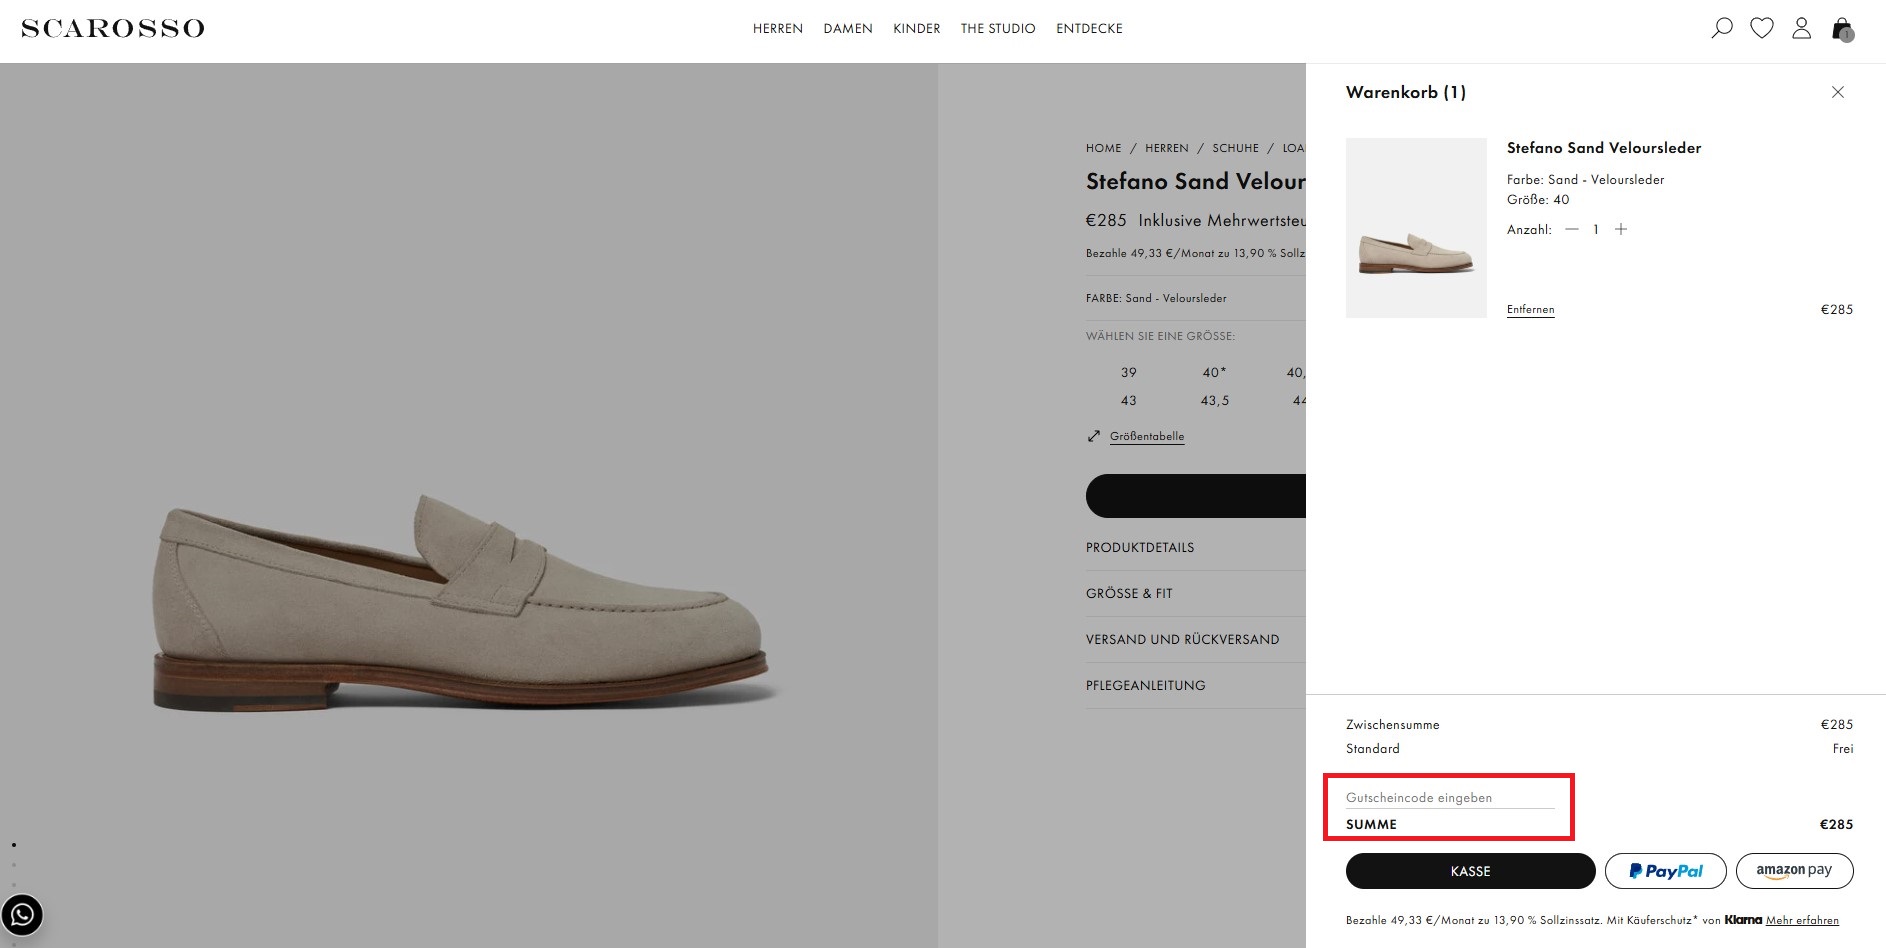The image size is (1886, 948).
Task: Click the user account icon
Action: [x=1801, y=28]
